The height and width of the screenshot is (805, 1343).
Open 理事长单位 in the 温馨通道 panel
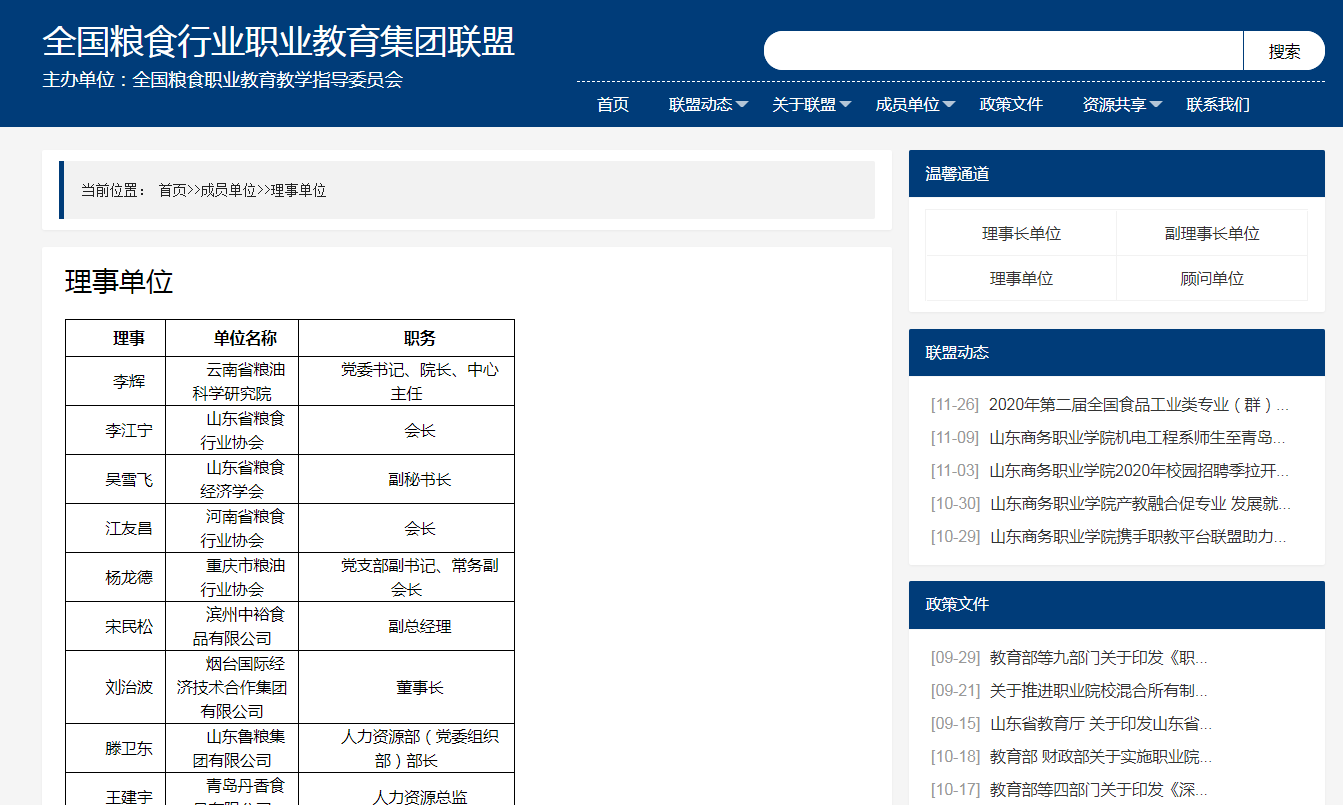click(x=1021, y=233)
